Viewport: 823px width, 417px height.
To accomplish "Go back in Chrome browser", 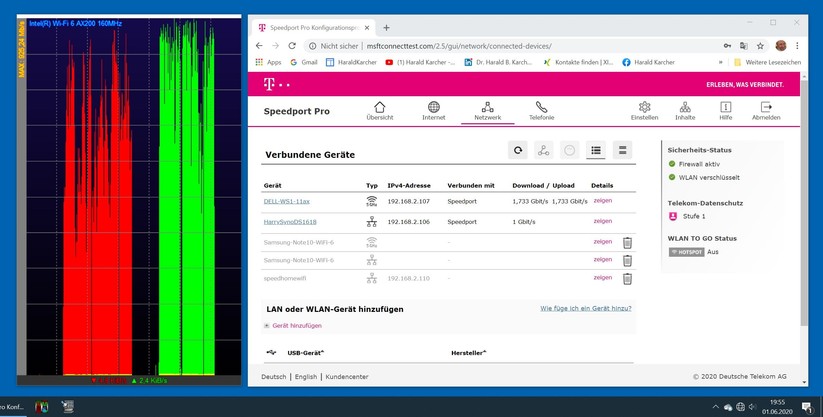I will [259, 46].
